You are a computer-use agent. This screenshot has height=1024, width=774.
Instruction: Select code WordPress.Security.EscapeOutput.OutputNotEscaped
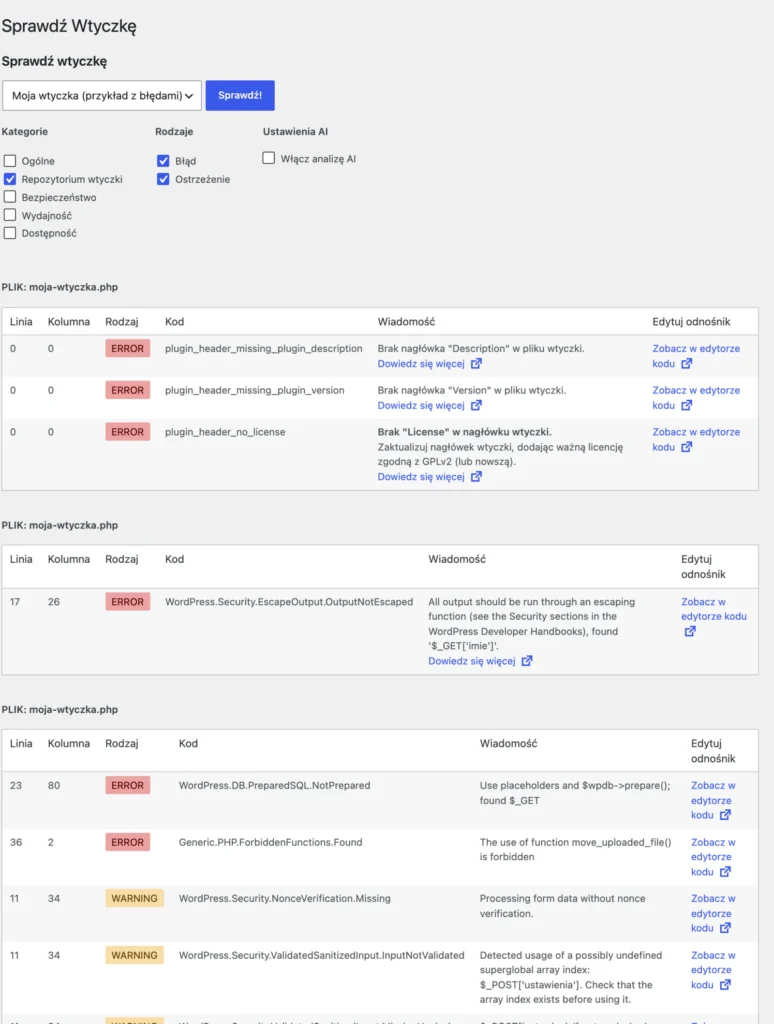(x=289, y=602)
